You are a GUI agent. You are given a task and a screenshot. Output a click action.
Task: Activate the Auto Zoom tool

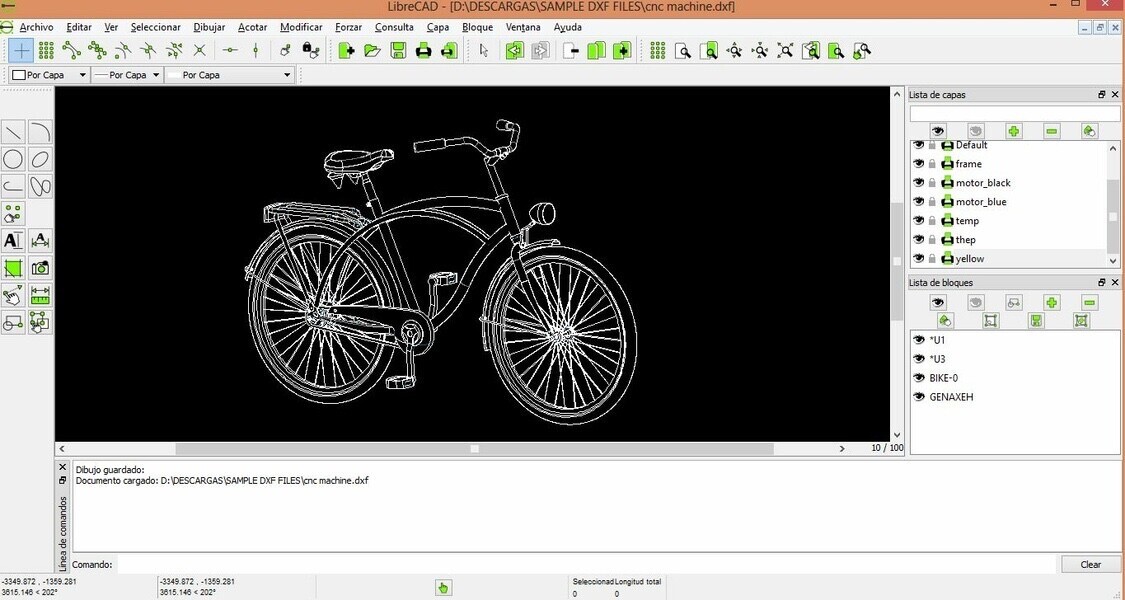point(712,50)
